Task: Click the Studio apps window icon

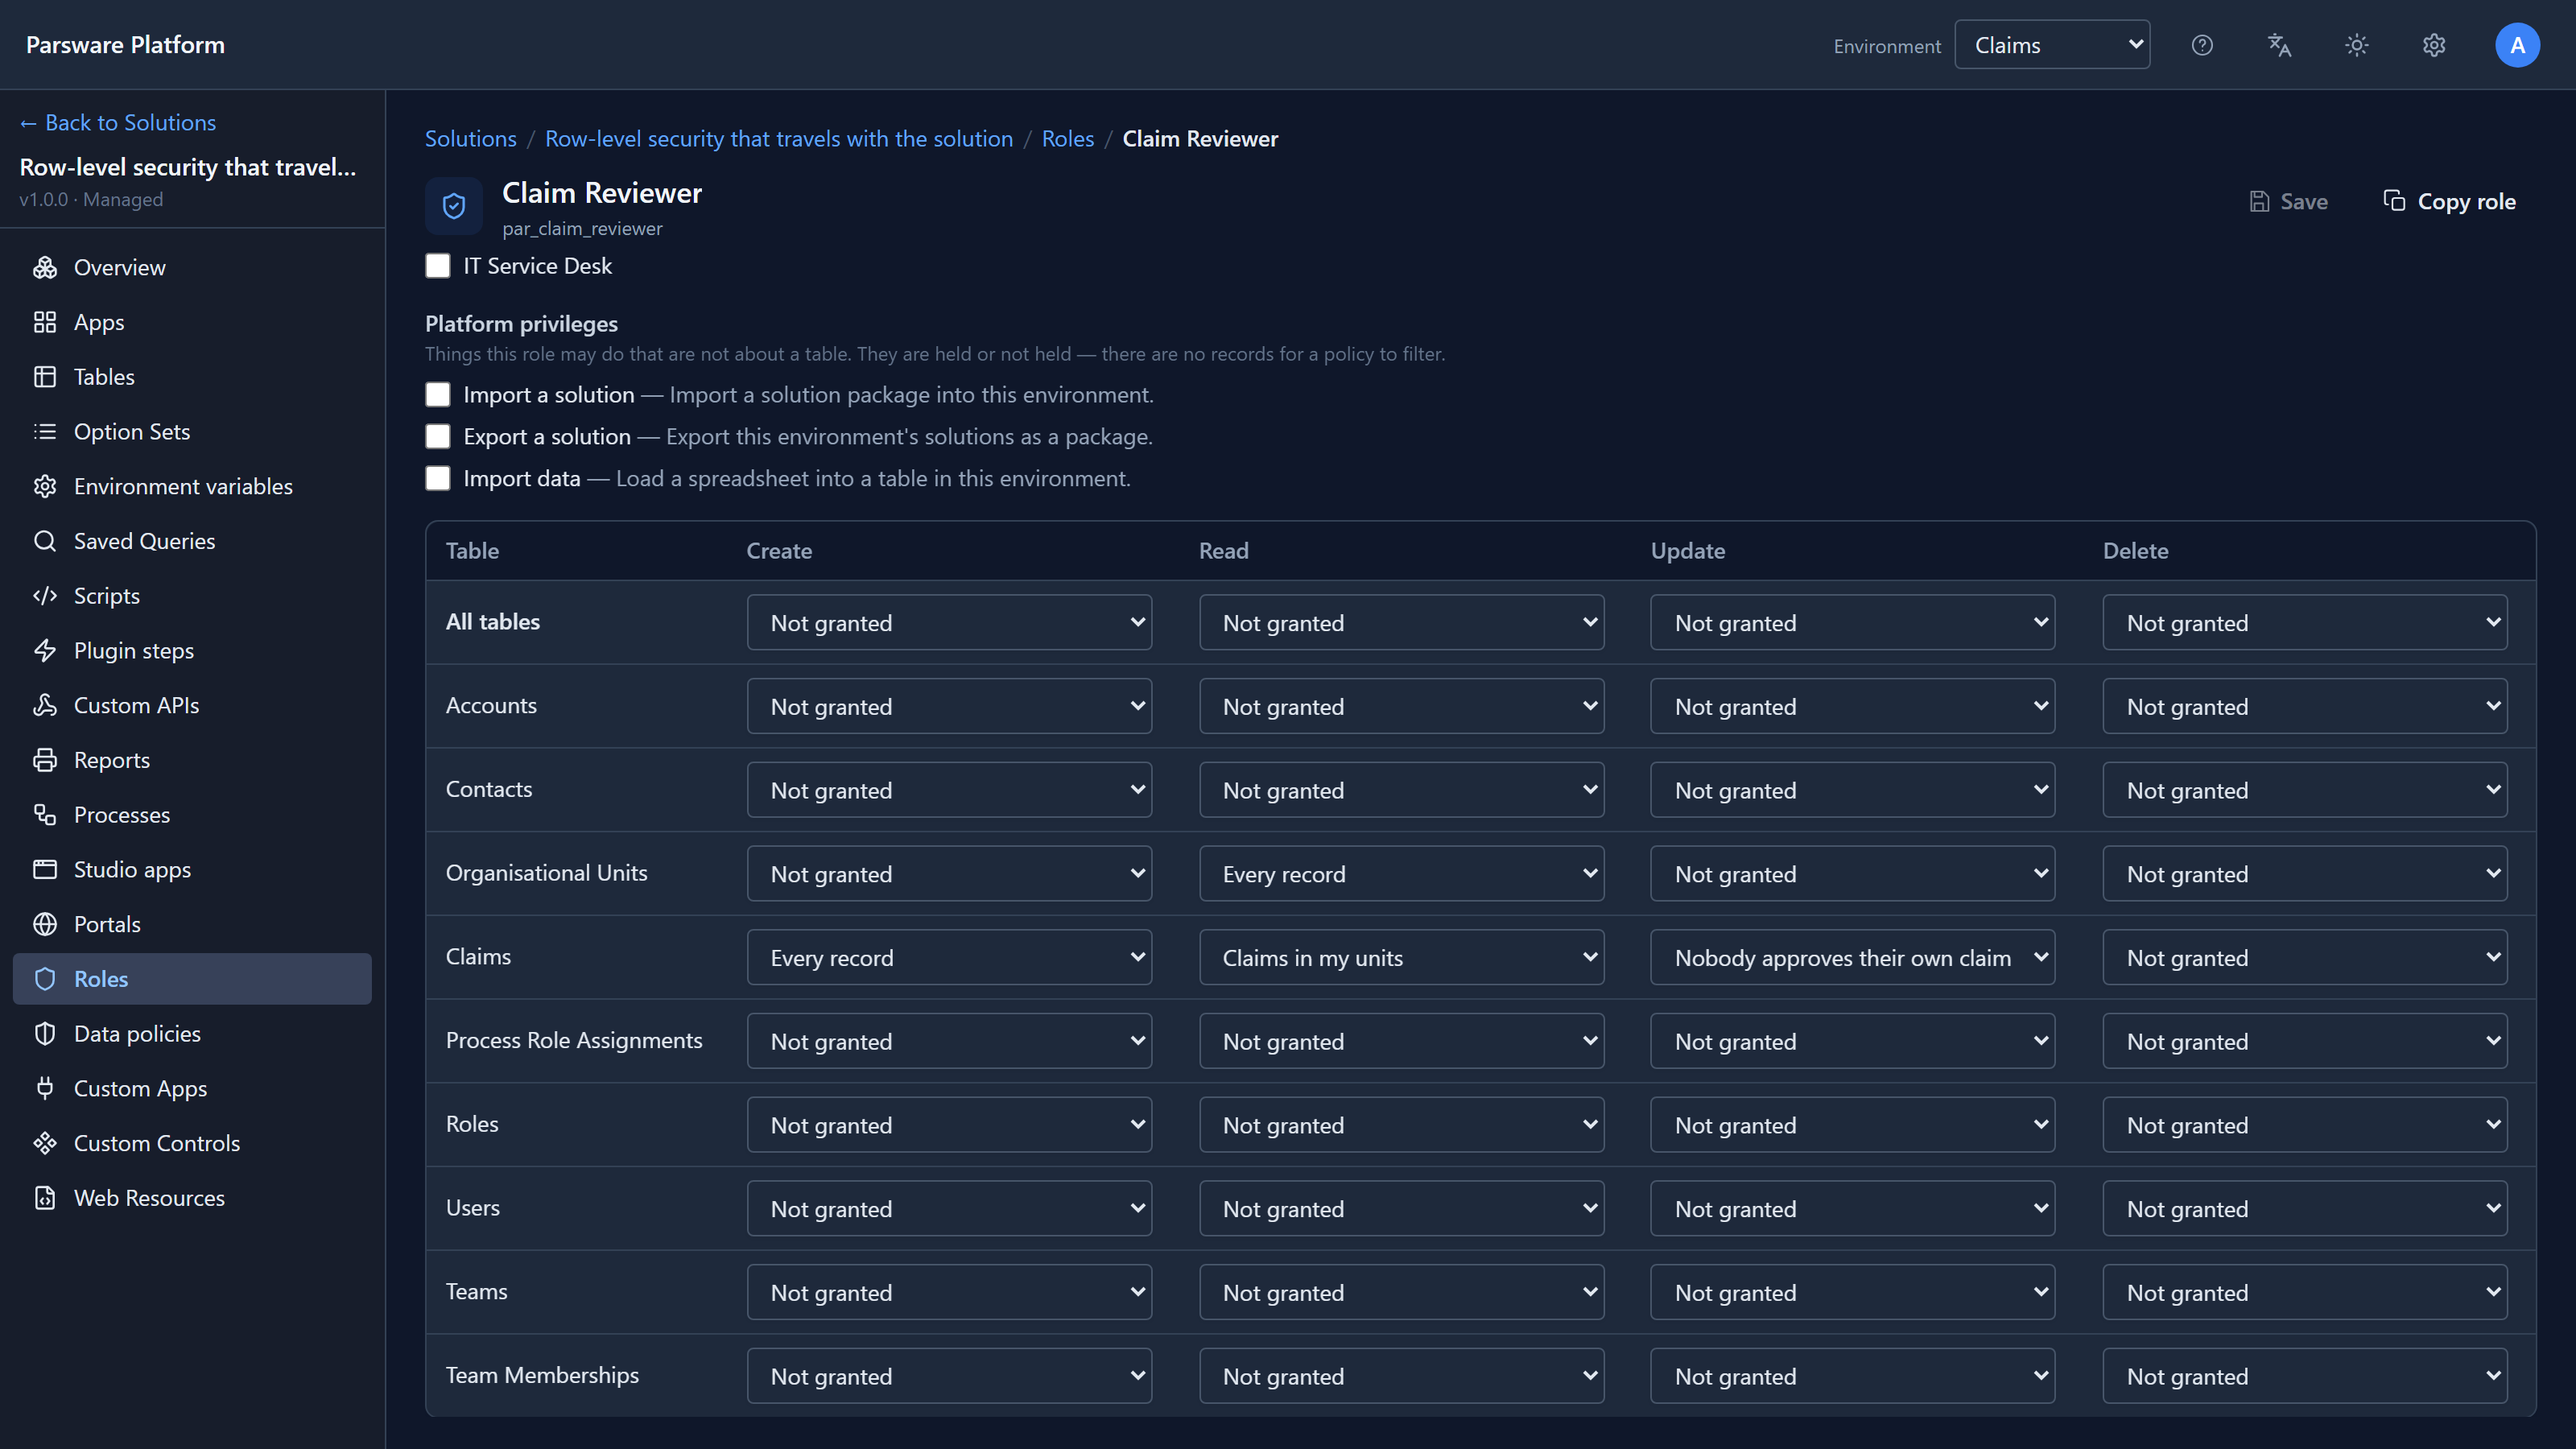Action: pyautogui.click(x=45, y=869)
